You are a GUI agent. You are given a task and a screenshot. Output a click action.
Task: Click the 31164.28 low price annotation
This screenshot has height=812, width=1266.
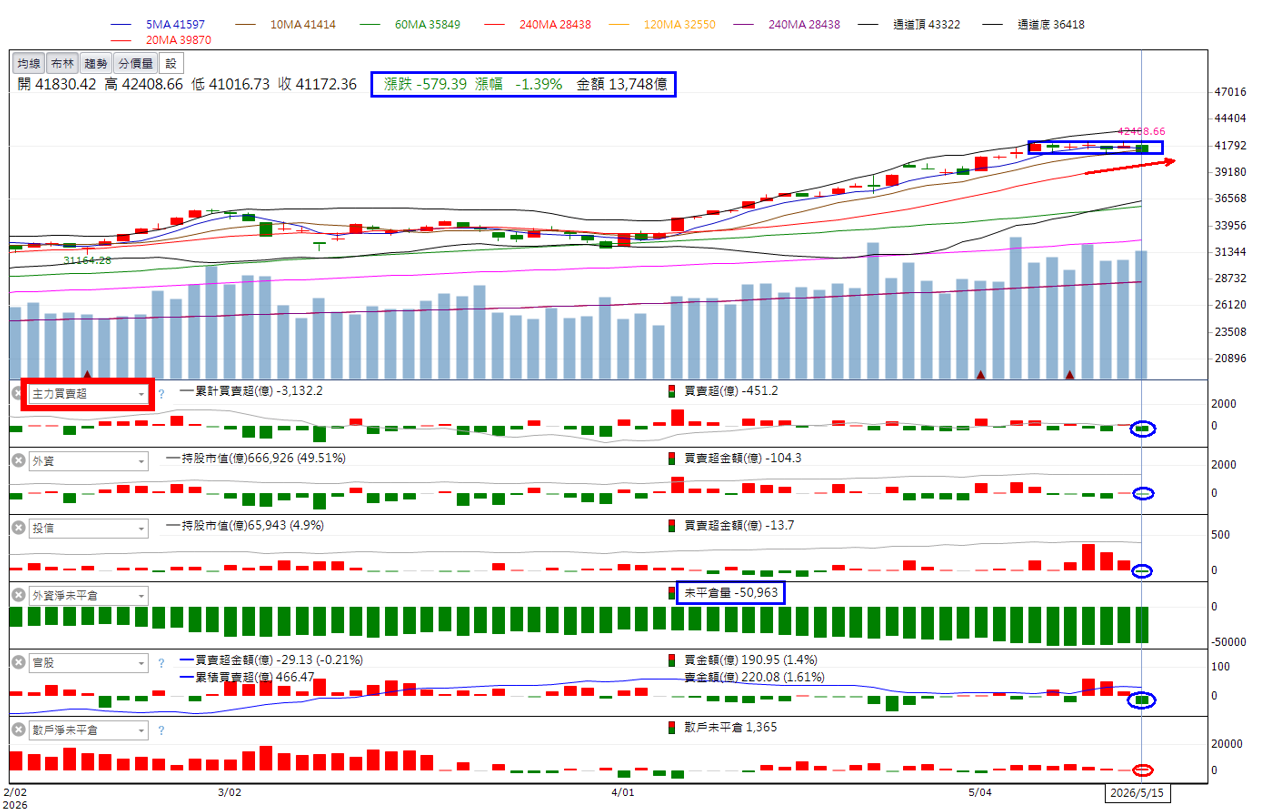(87, 260)
